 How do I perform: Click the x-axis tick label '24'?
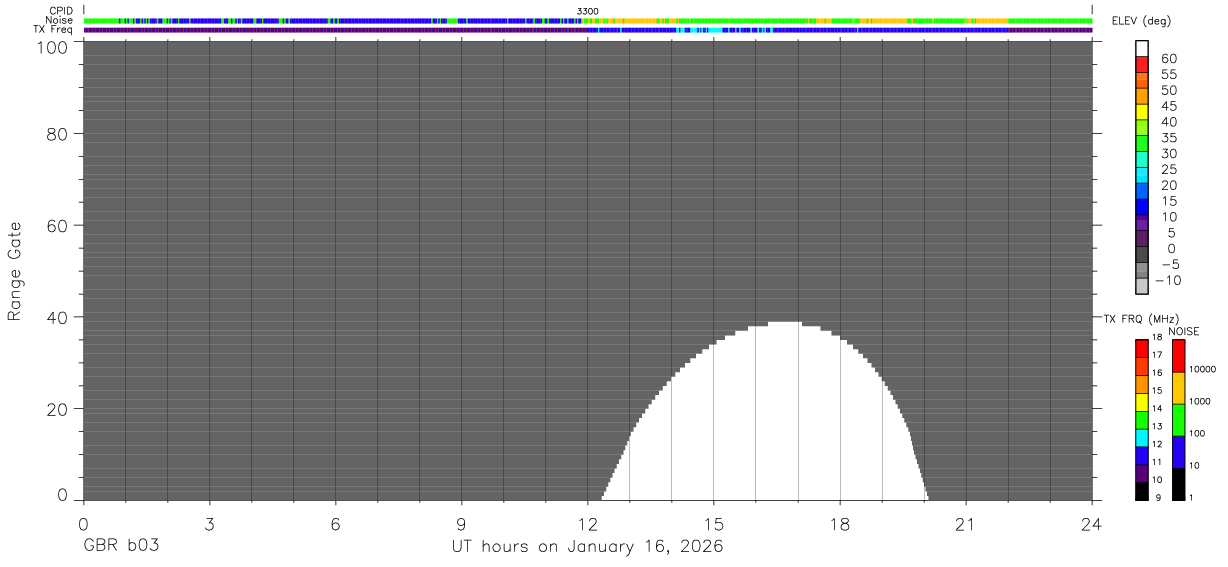[x=1091, y=523]
